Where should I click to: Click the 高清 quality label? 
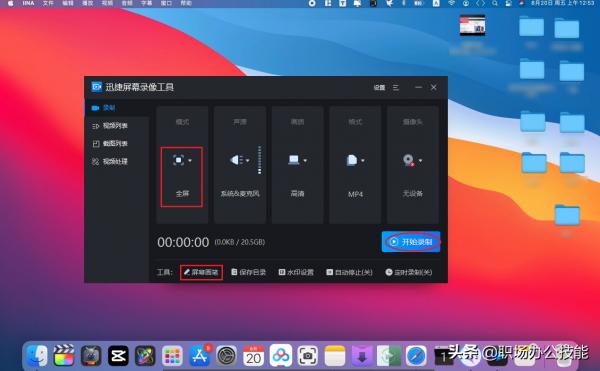[x=297, y=194]
